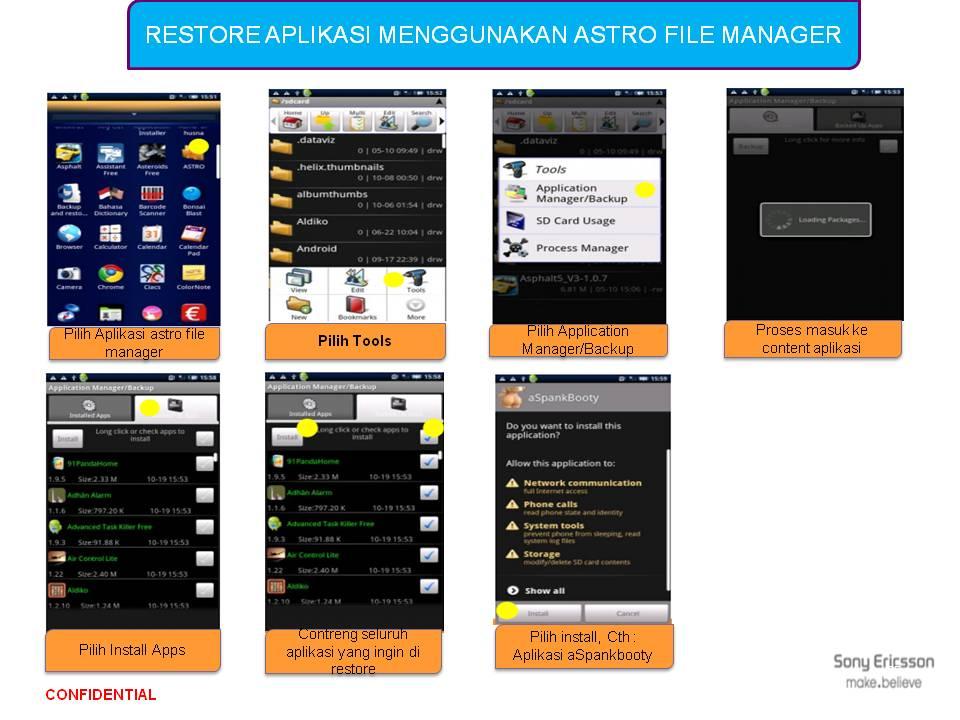Choose Bookmarks in the ASTRO bottom menu
Screen dimensions: 960x720
358,308
